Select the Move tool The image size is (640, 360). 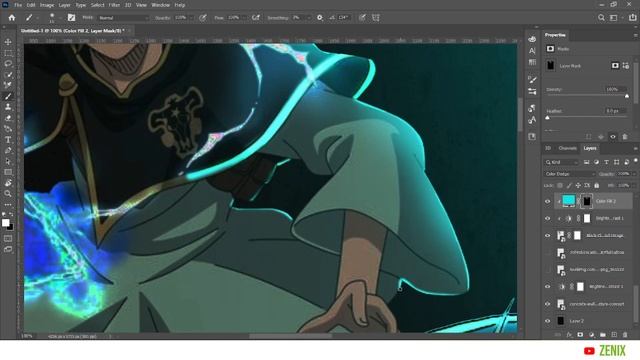[x=8, y=42]
